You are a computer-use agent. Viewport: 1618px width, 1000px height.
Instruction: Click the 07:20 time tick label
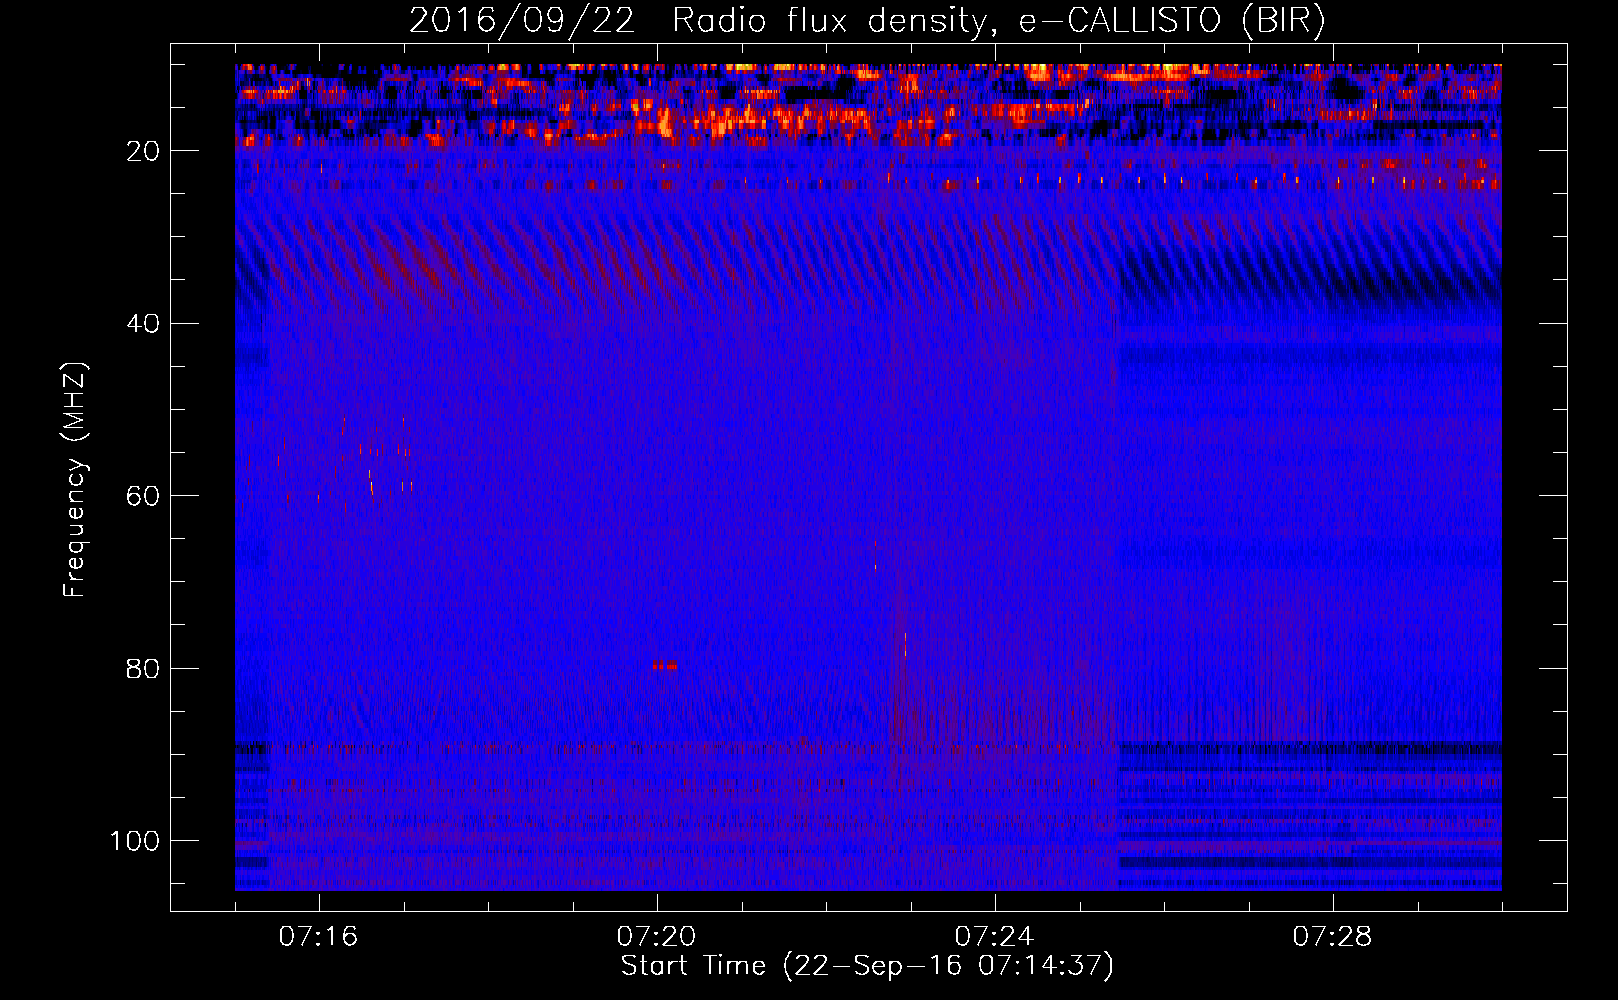(x=656, y=937)
